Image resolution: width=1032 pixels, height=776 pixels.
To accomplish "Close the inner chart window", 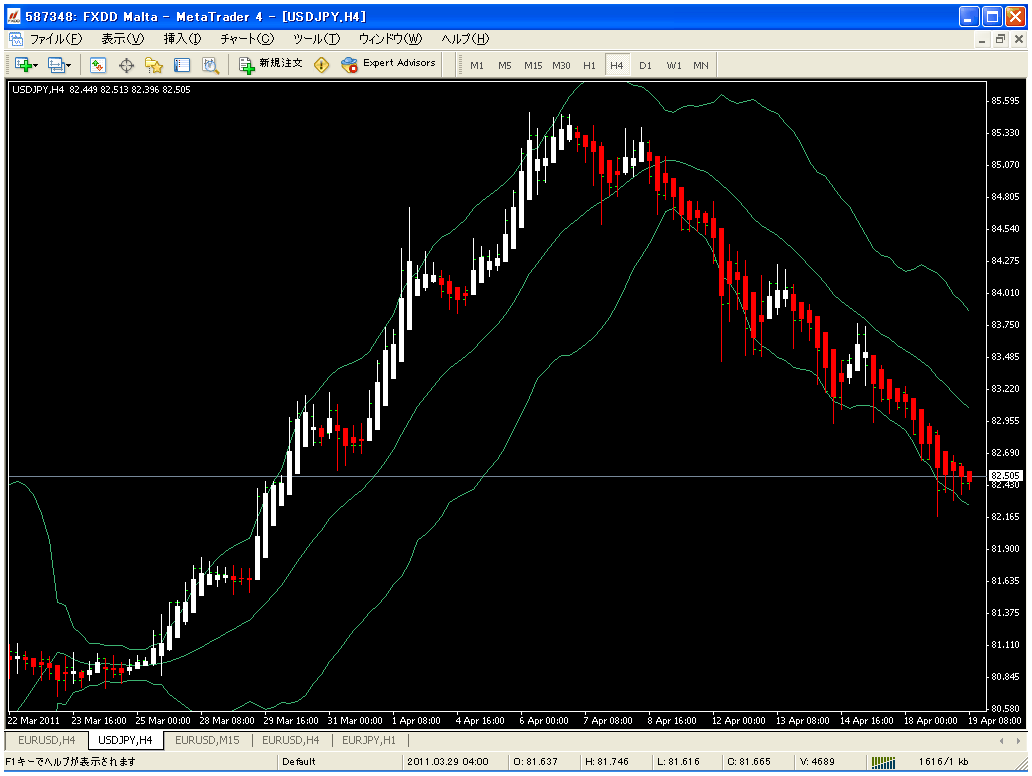I will [x=1019, y=39].
